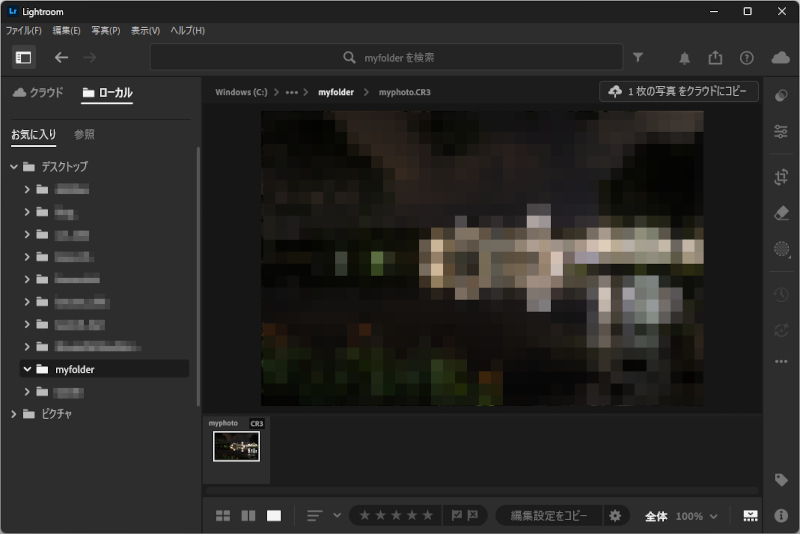Select the 参照 tab

84,135
